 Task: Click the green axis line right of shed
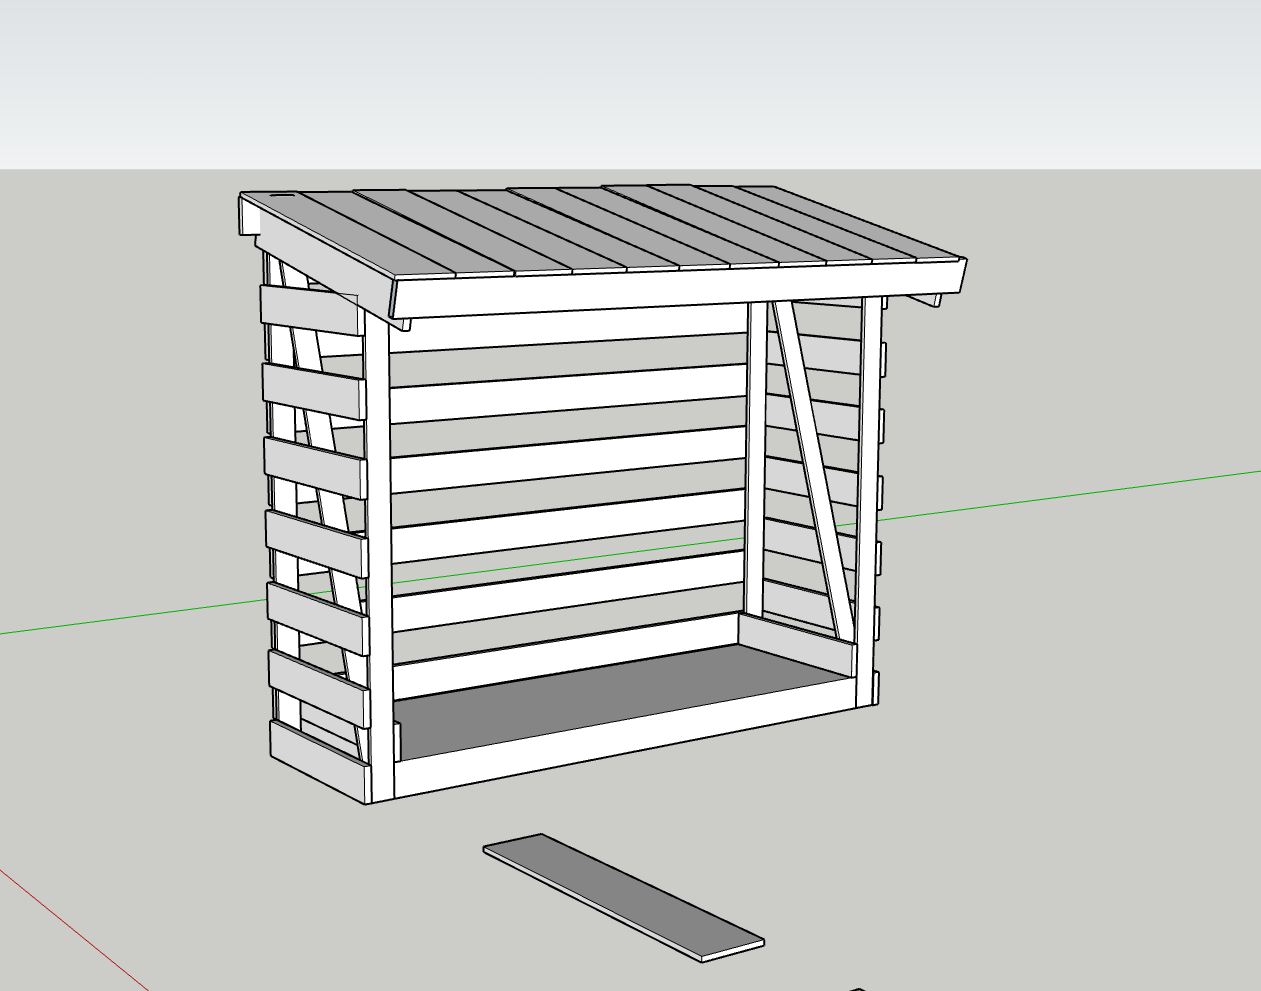point(1070,494)
